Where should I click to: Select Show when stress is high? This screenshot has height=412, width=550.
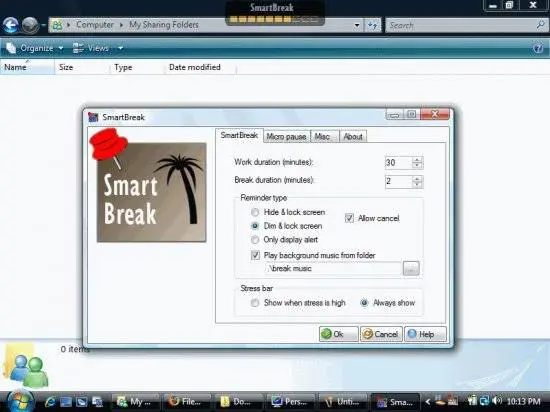255,303
